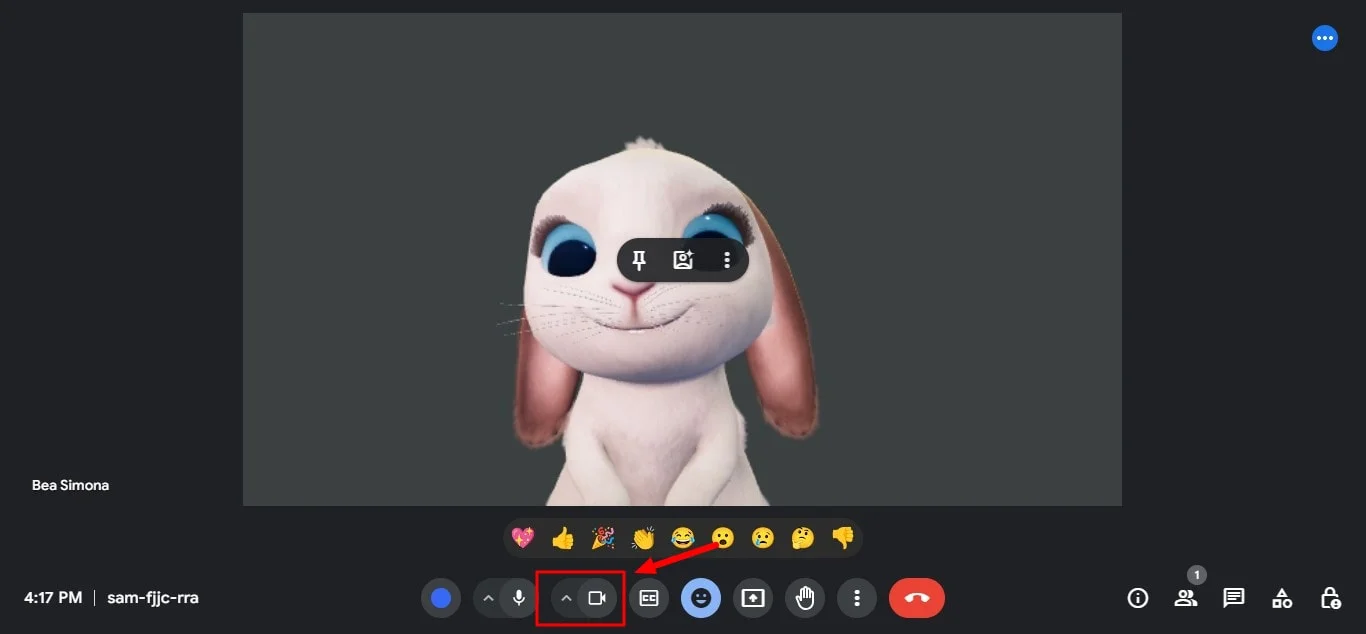Viewport: 1366px width, 634px height.
Task: Open more options menu in bottom bar
Action: (857, 599)
